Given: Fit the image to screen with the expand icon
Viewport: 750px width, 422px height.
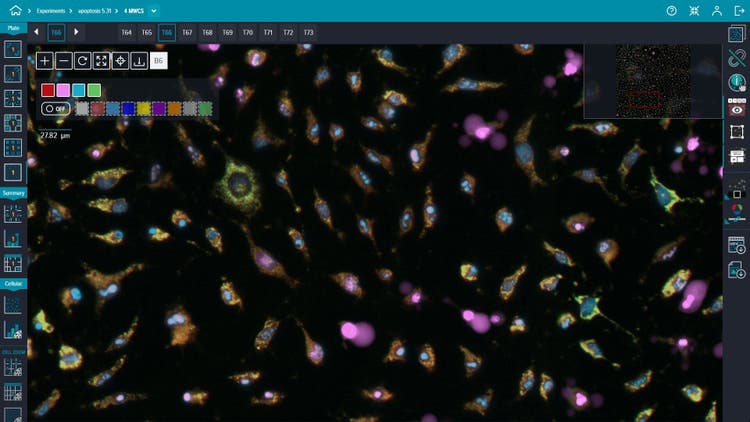Looking at the screenshot, I should (102, 61).
